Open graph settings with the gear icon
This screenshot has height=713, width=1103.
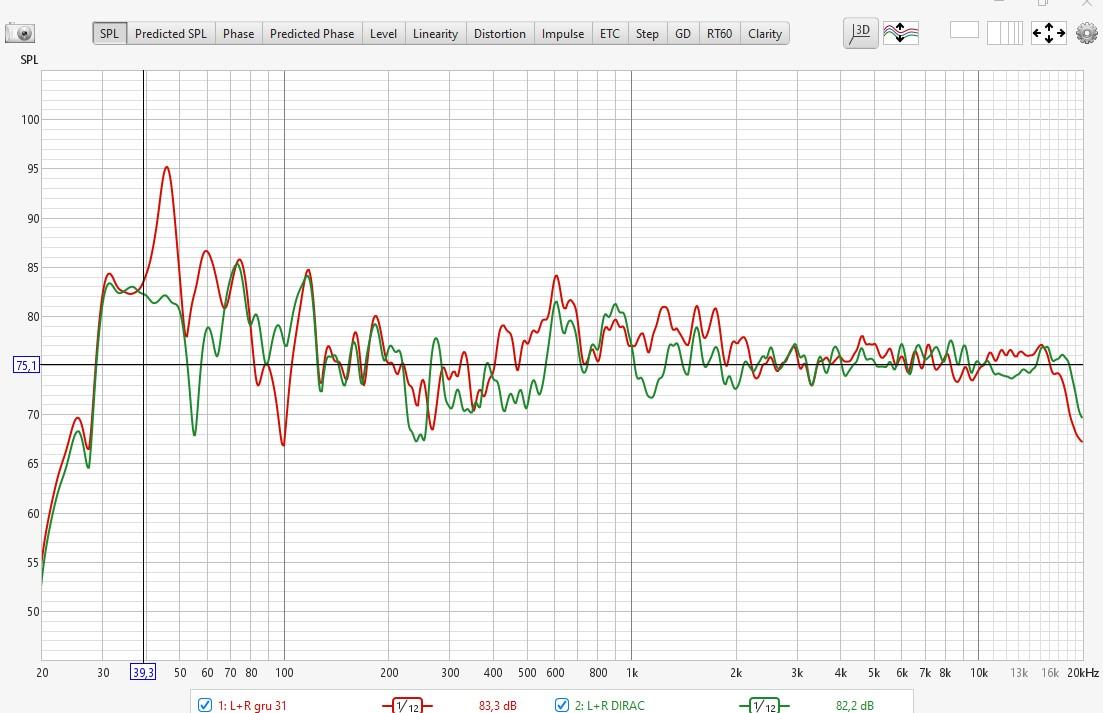[1086, 33]
